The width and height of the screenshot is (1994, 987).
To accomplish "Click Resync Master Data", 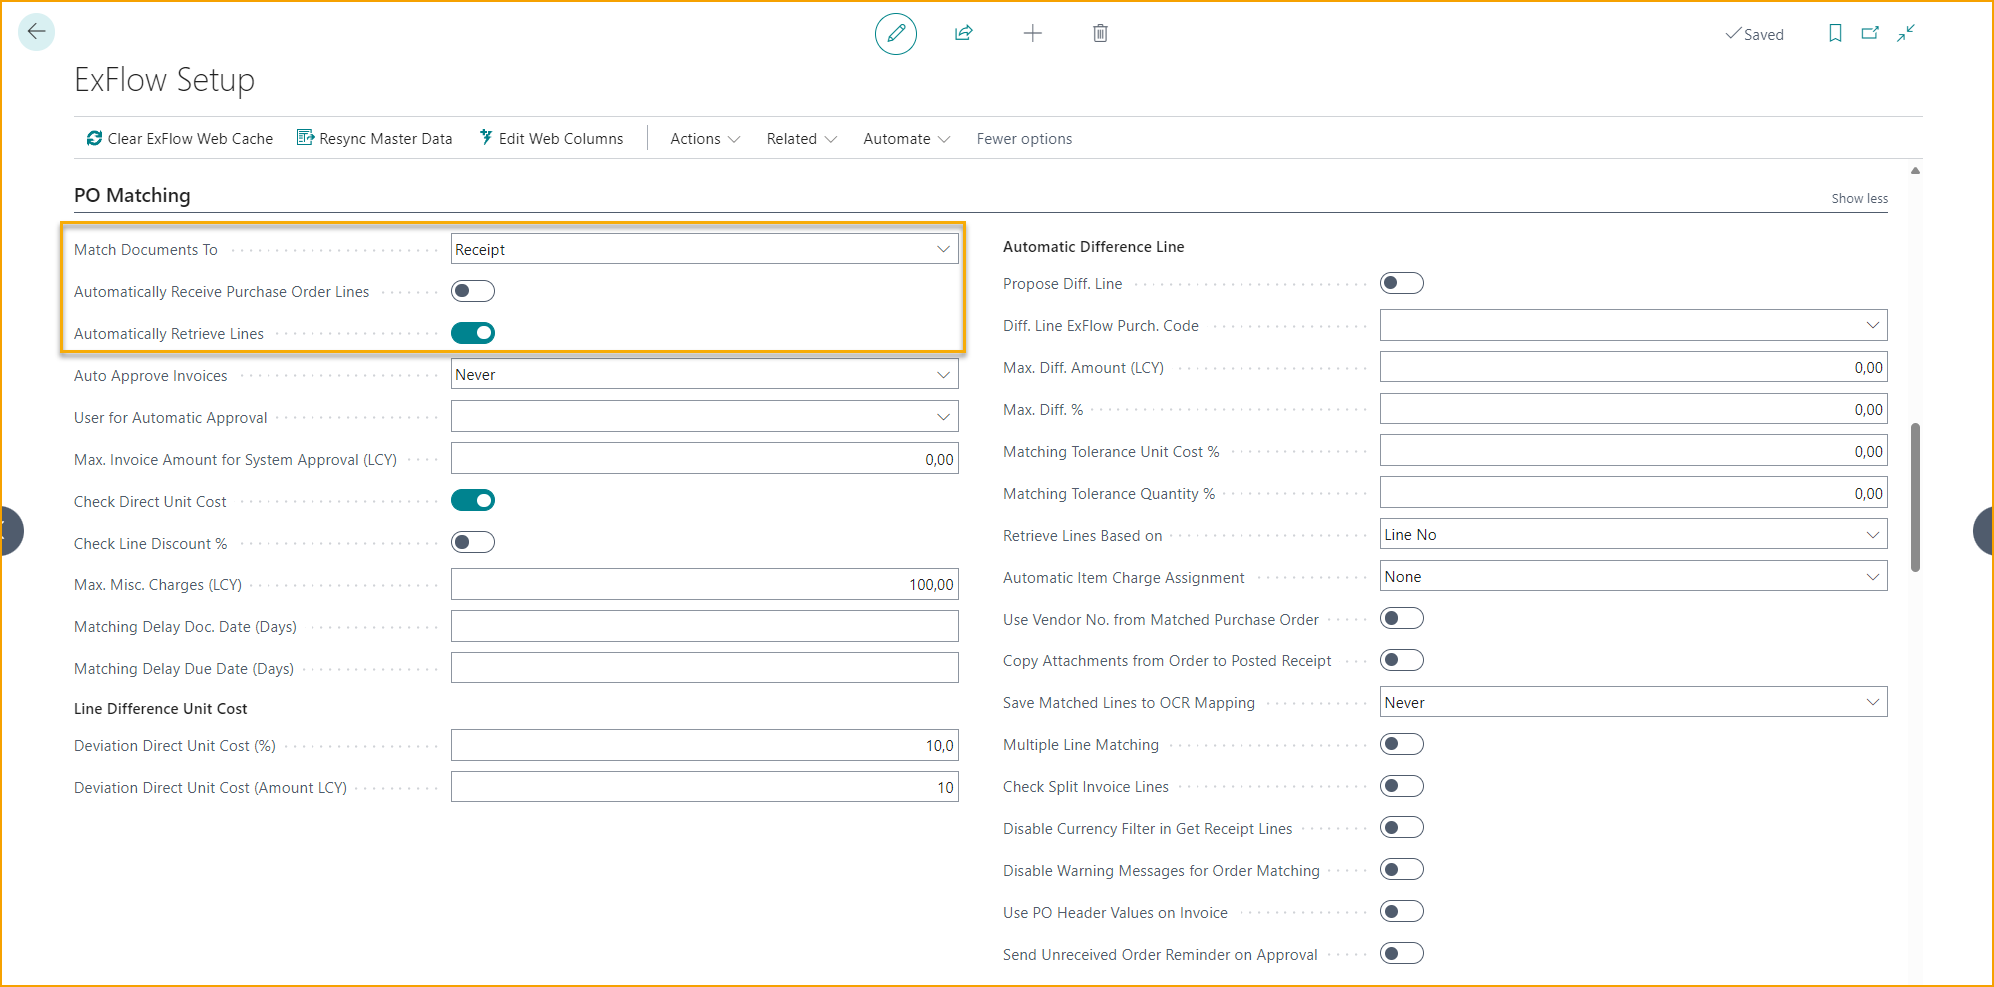I will (x=375, y=138).
